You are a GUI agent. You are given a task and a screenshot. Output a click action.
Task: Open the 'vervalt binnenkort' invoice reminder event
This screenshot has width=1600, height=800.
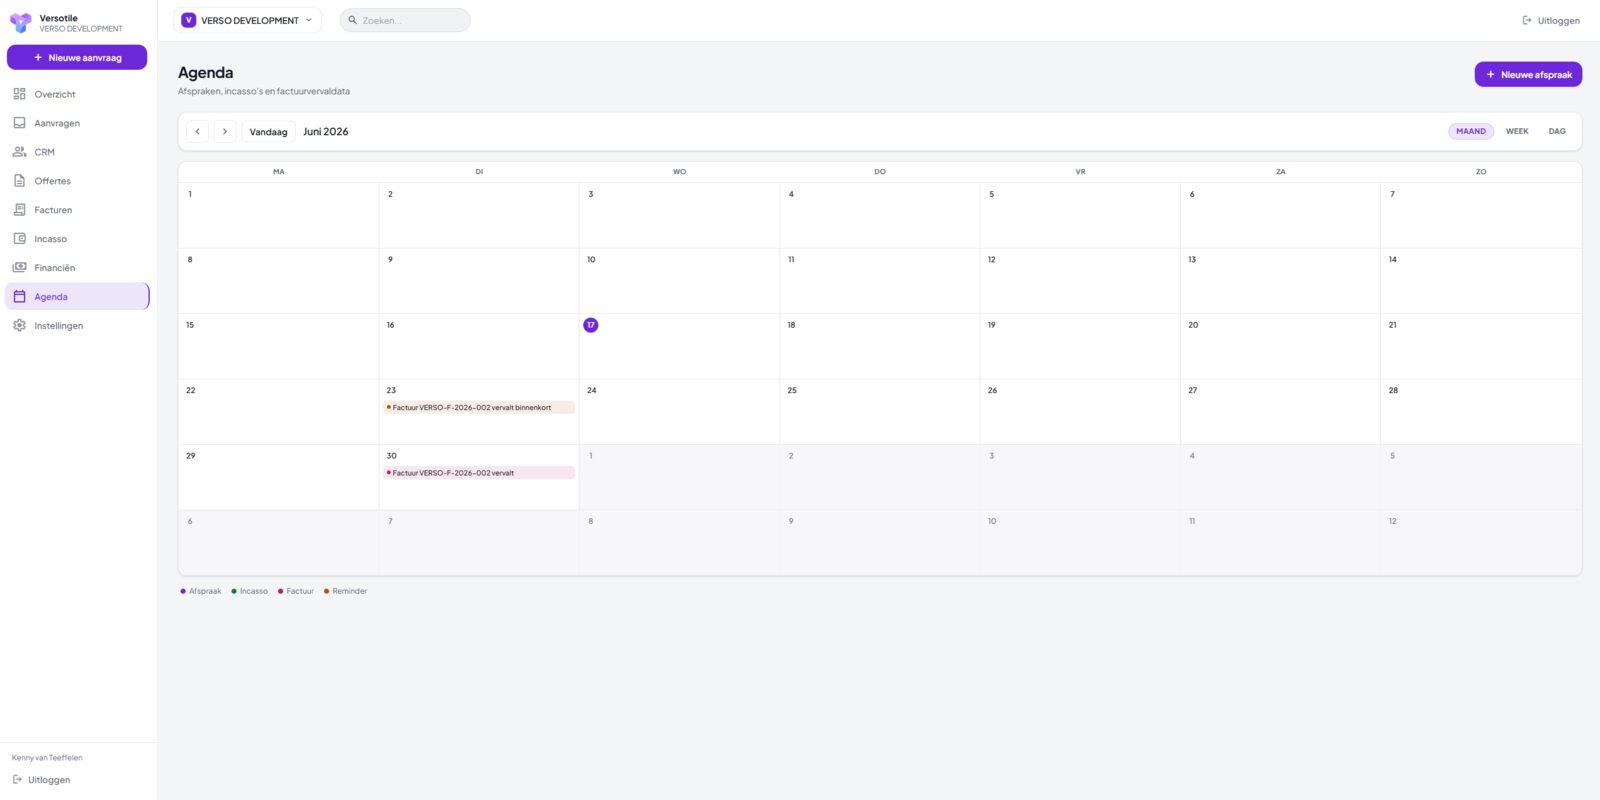(479, 407)
